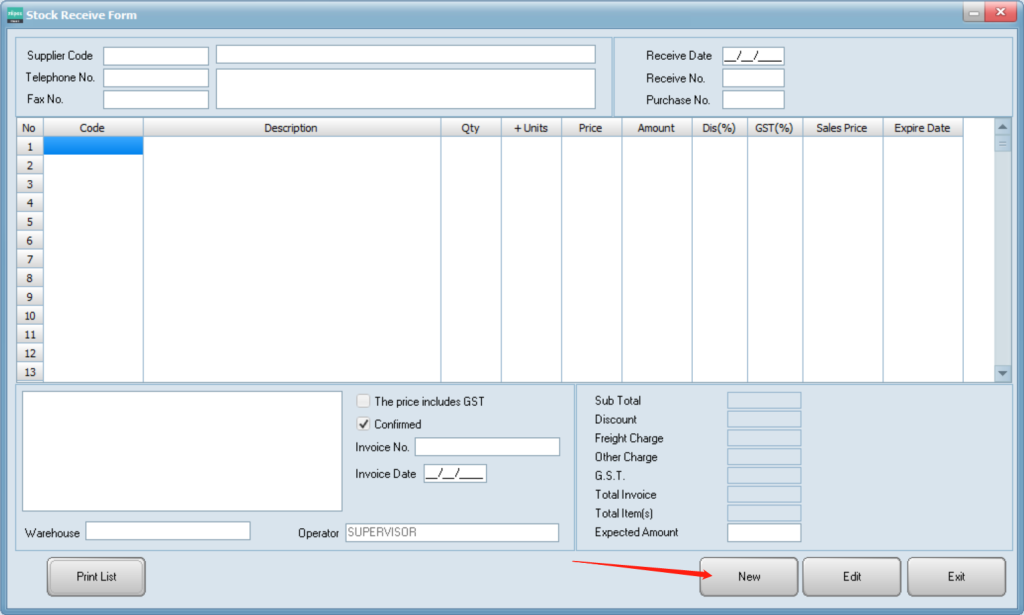Viewport: 1024px width, 615px height.
Task: Uncheck the Confirmed checkbox
Action: tap(364, 424)
